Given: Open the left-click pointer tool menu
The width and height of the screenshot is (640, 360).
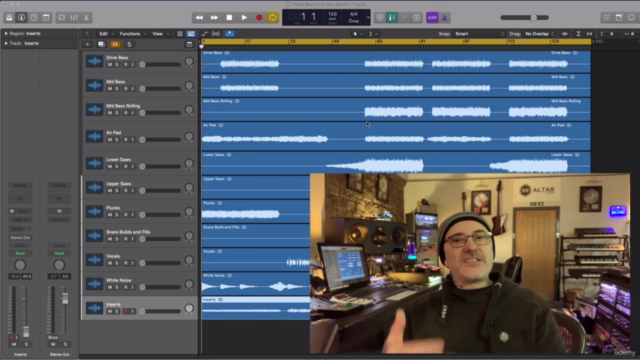Looking at the screenshot, I should [x=357, y=34].
